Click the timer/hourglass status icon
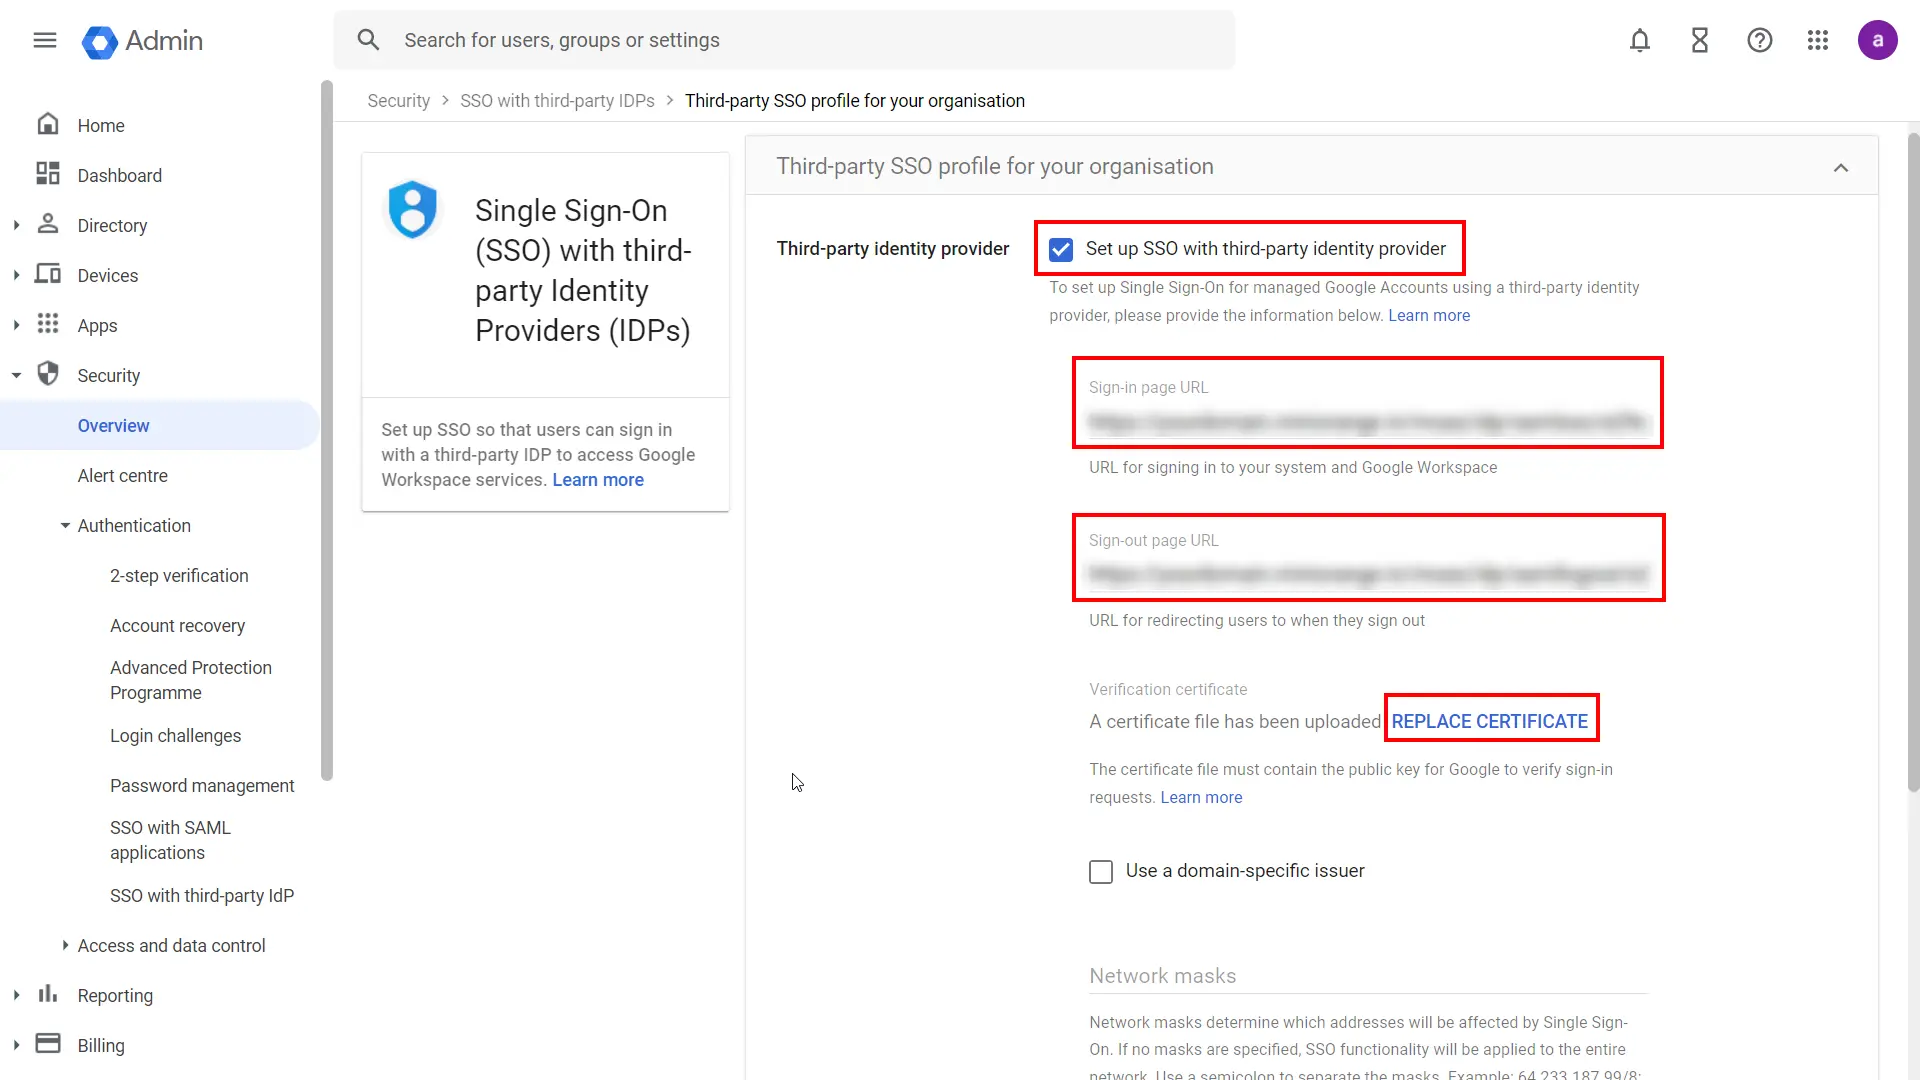Image resolution: width=1920 pixels, height=1080 pixels. [1700, 40]
